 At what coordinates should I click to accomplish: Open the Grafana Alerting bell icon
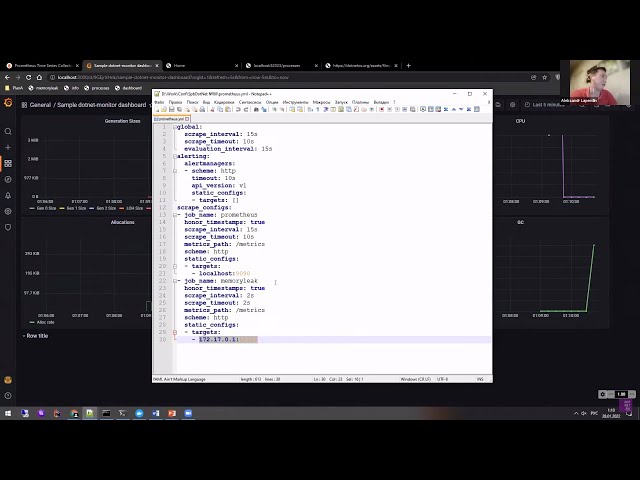(8, 196)
